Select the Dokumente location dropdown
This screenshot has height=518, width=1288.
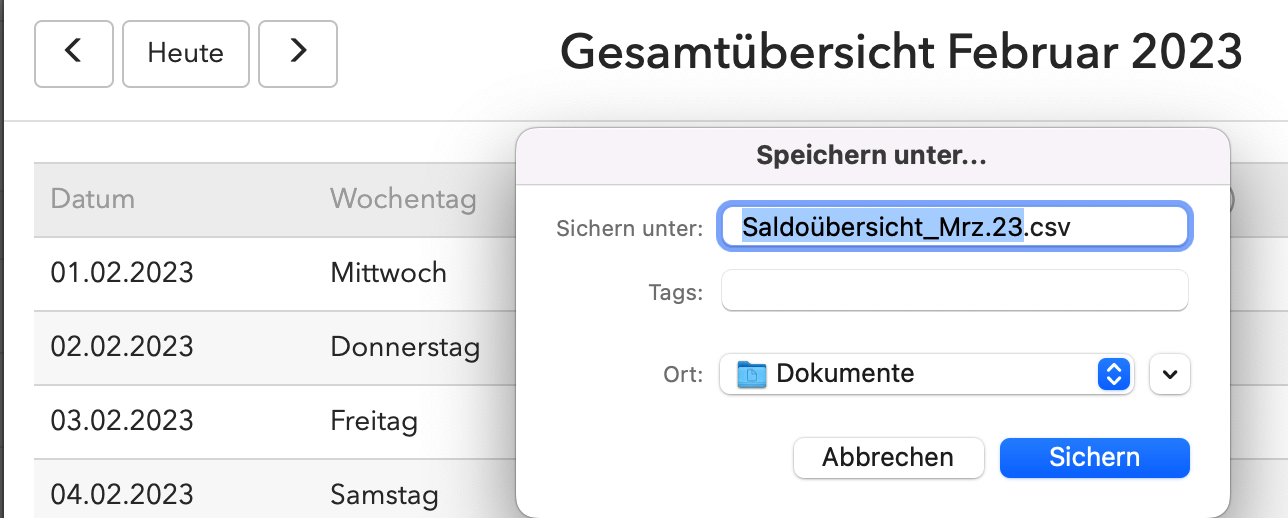927,374
